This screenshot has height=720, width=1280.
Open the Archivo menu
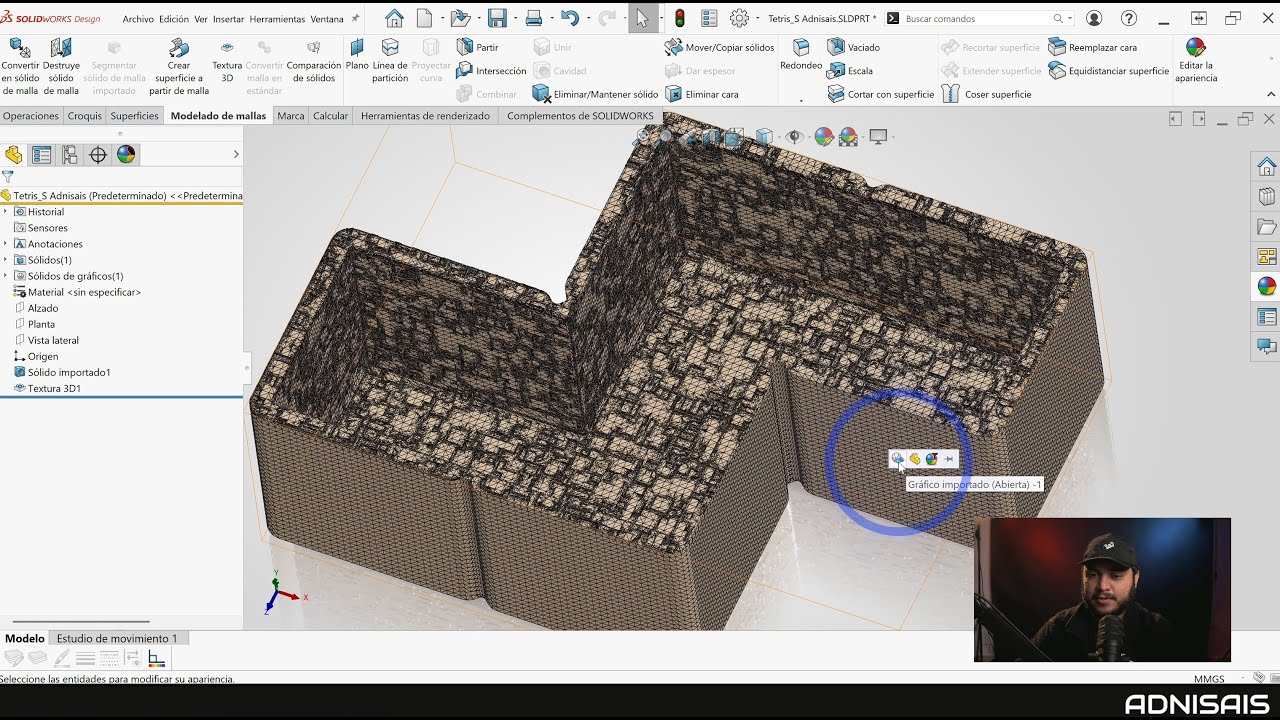click(x=138, y=19)
